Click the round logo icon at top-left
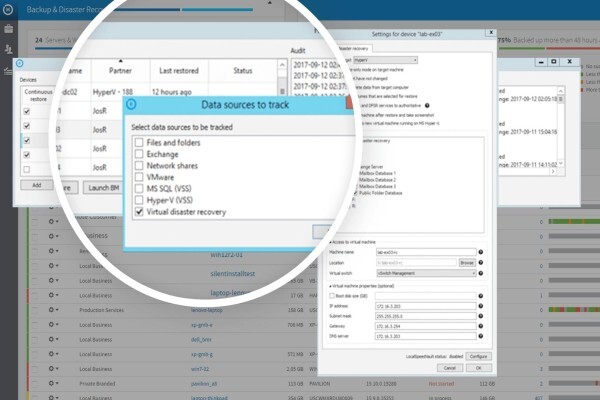The height and width of the screenshot is (400, 600). [x=8, y=10]
